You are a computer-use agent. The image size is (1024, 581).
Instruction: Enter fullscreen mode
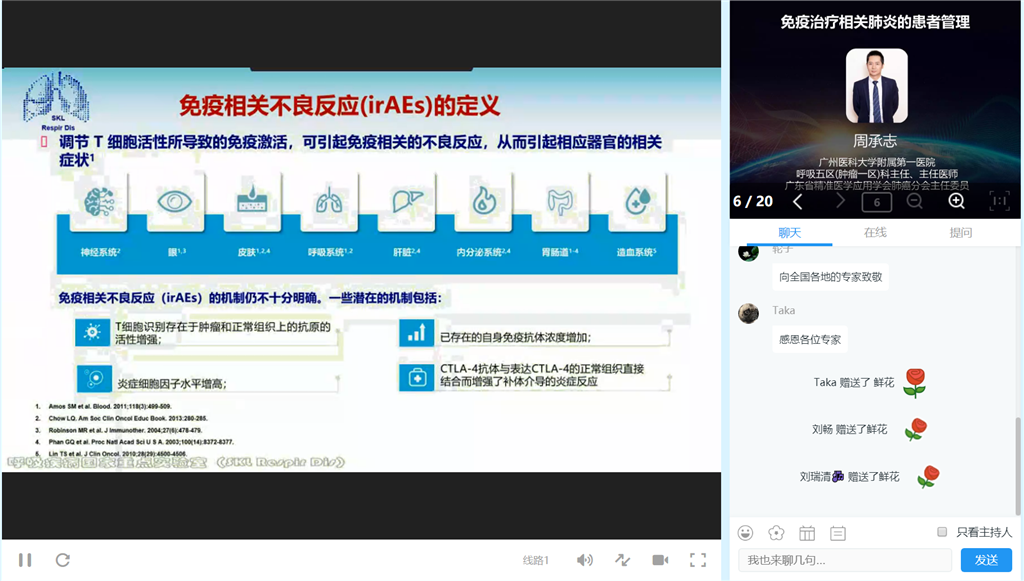click(700, 560)
